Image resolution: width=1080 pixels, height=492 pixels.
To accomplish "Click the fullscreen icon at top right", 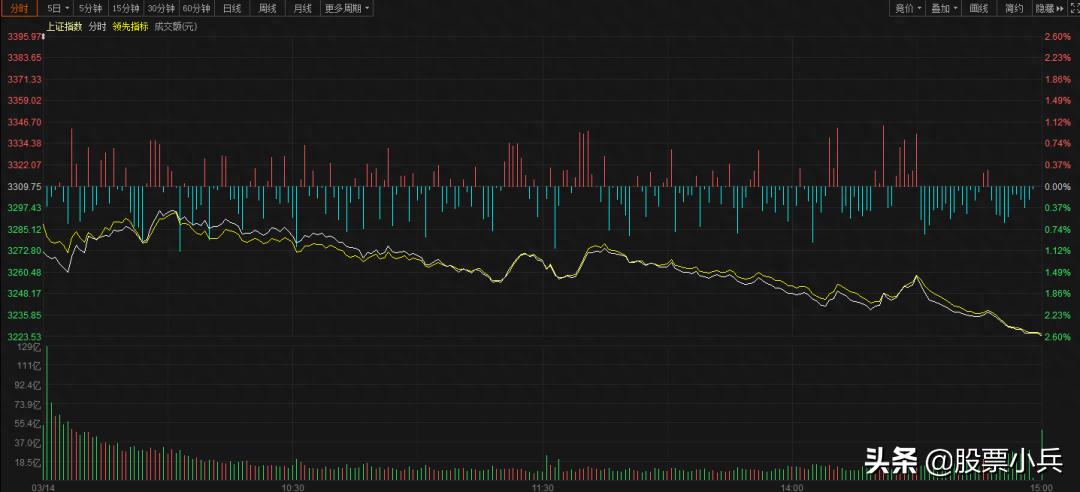I will coord(1071,8).
